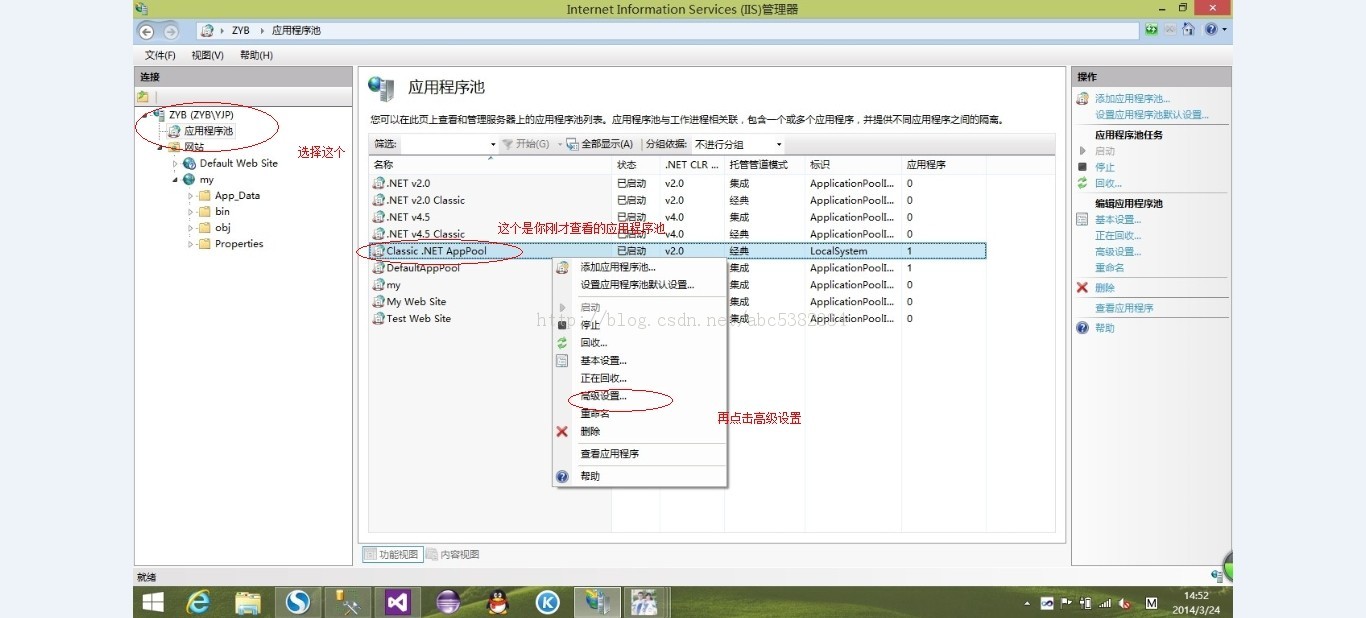Open the View menu in menu bar
Image resolution: width=1366 pixels, height=618 pixels.
click(207, 56)
